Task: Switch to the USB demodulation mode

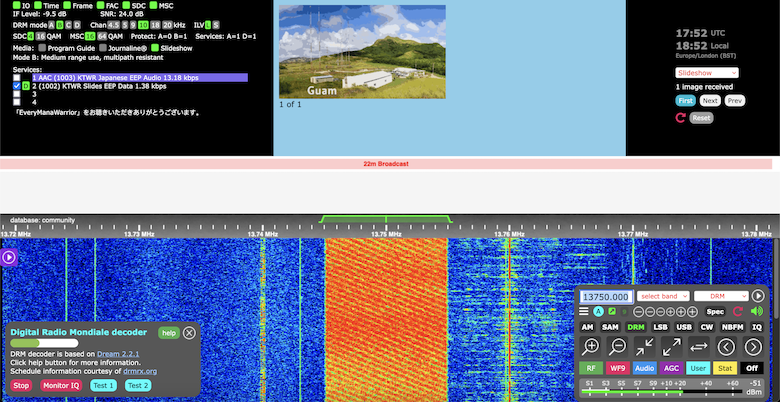Action: 684,327
